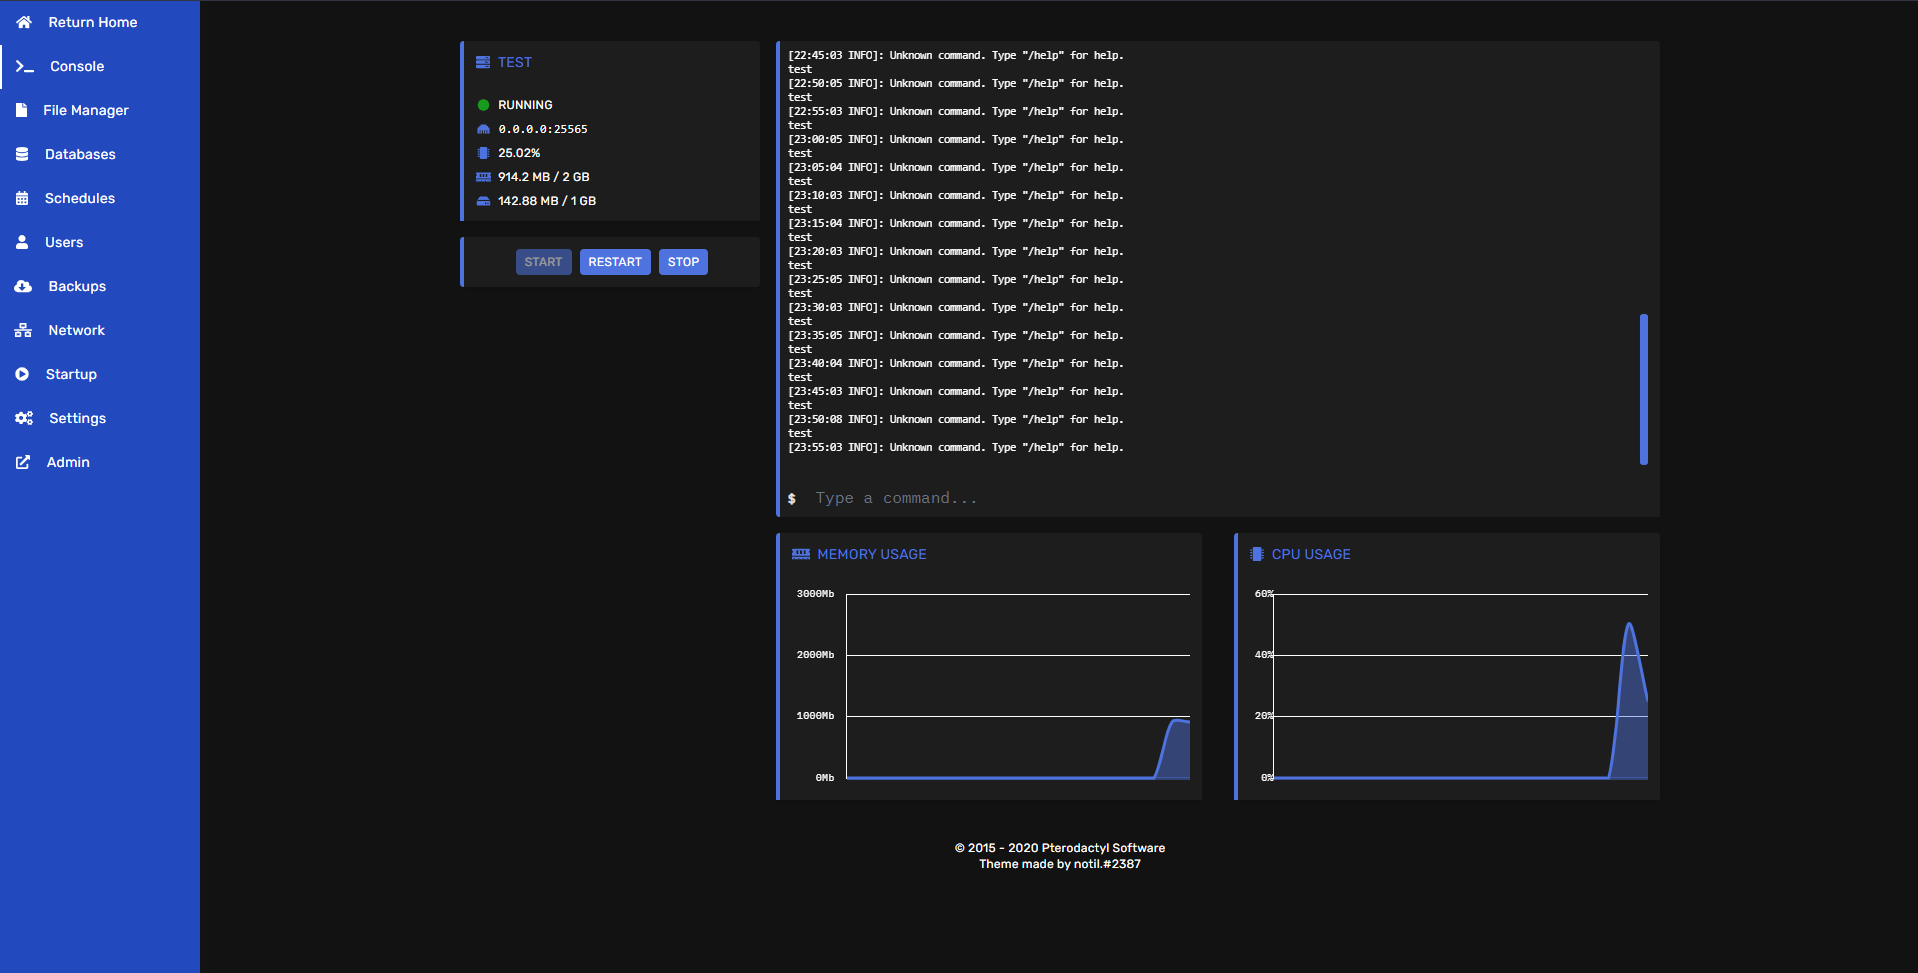Click the Startup play-circle icon
Image resolution: width=1918 pixels, height=973 pixels.
[x=22, y=374]
